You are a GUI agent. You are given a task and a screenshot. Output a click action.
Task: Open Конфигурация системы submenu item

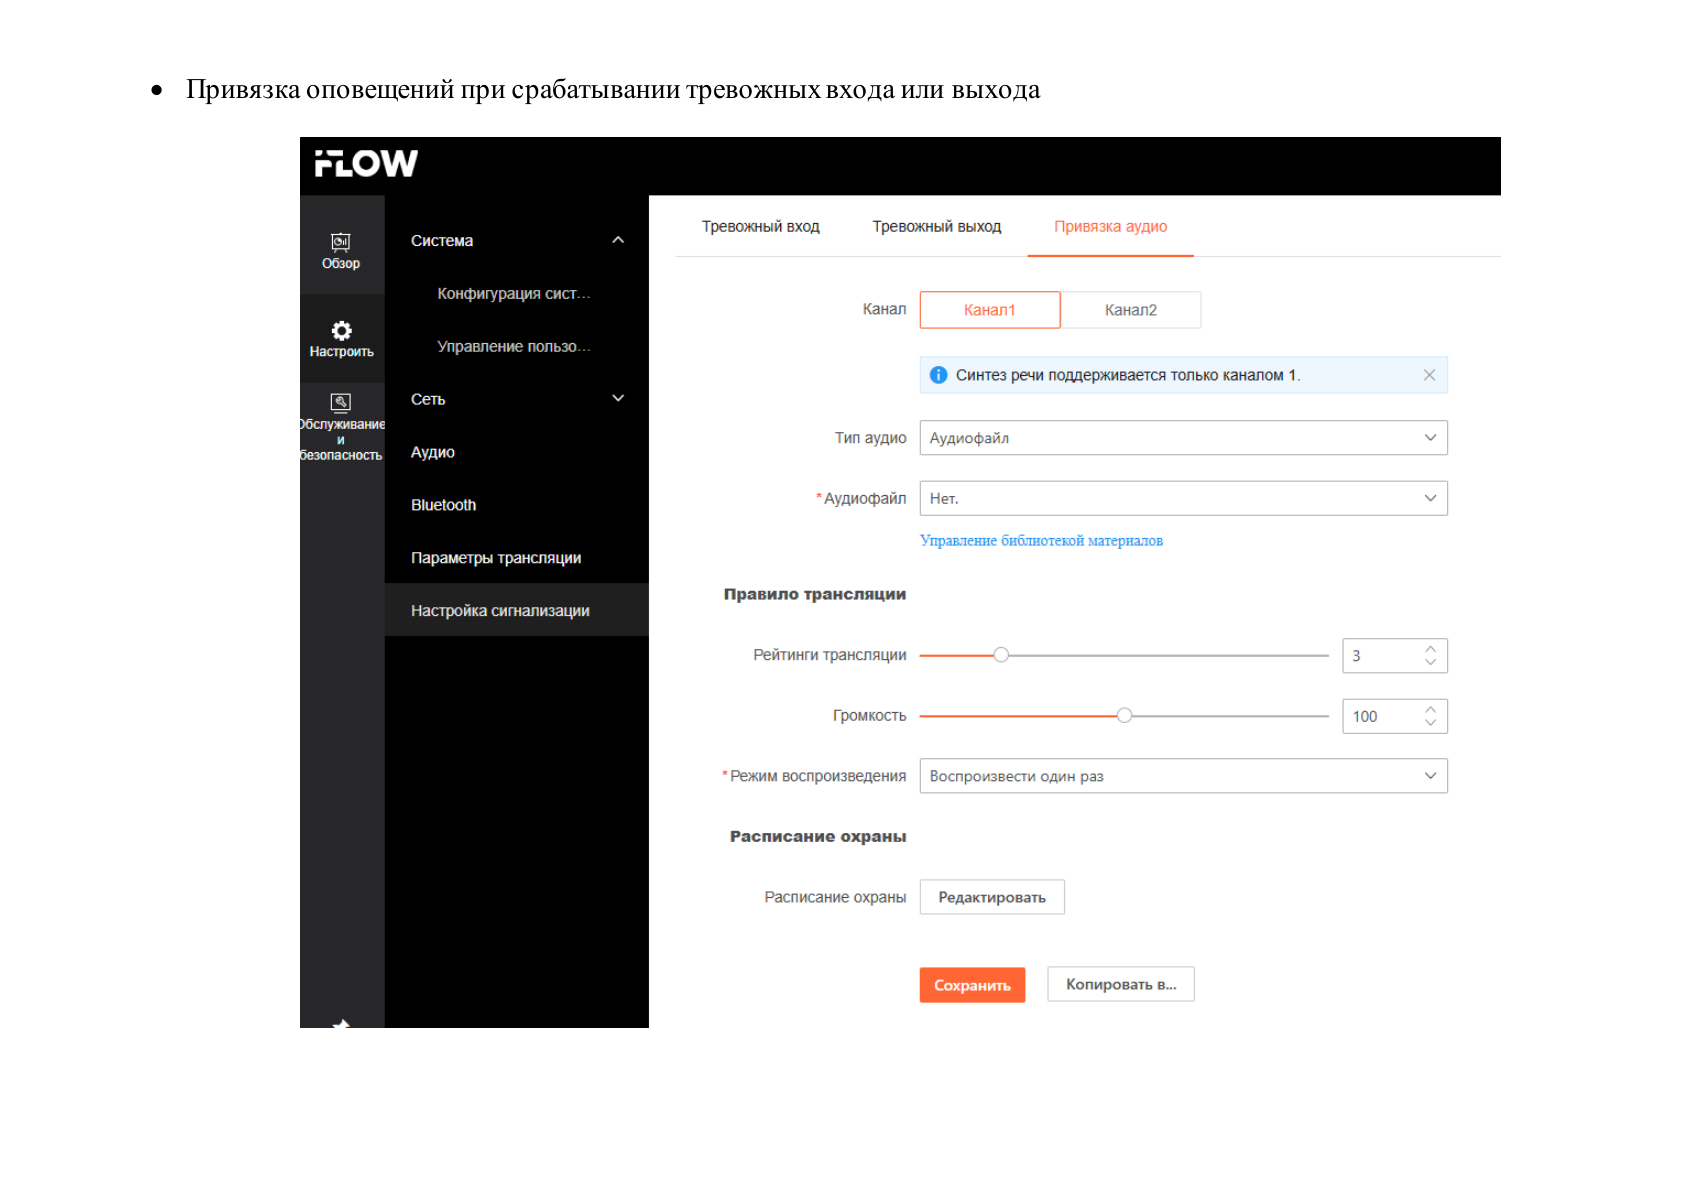coord(516,293)
